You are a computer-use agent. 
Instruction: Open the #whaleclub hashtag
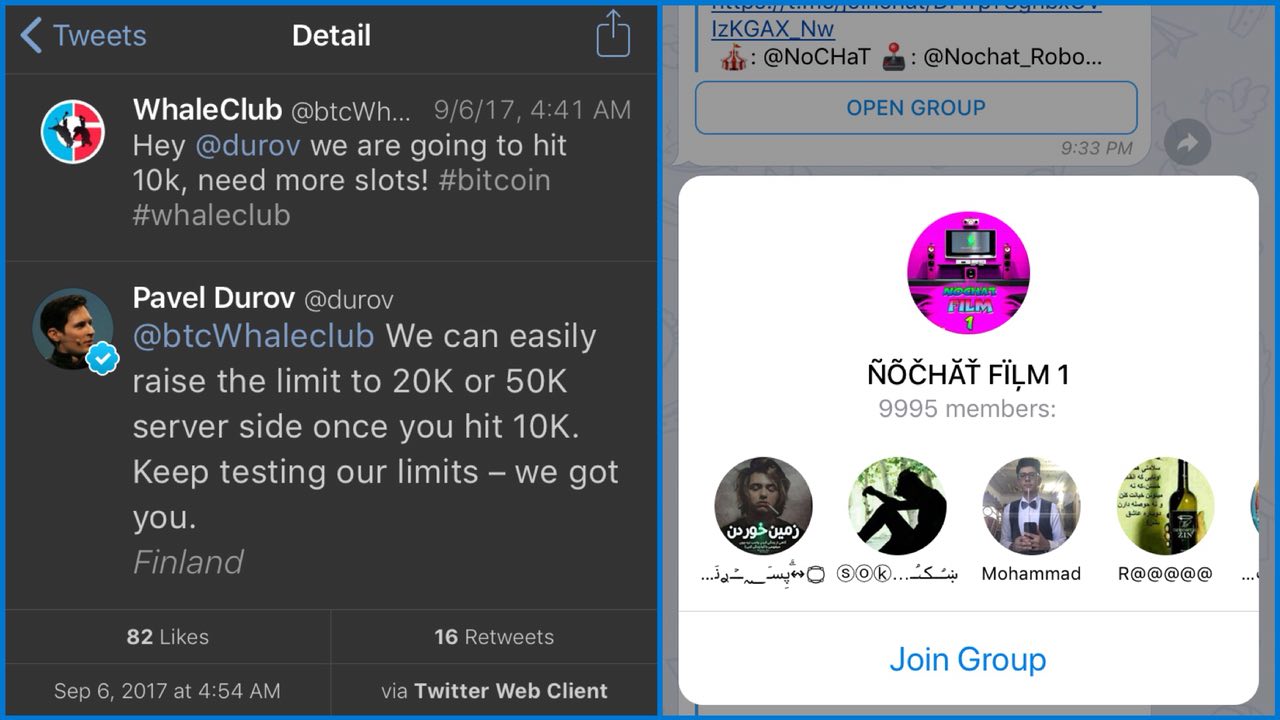tap(212, 215)
